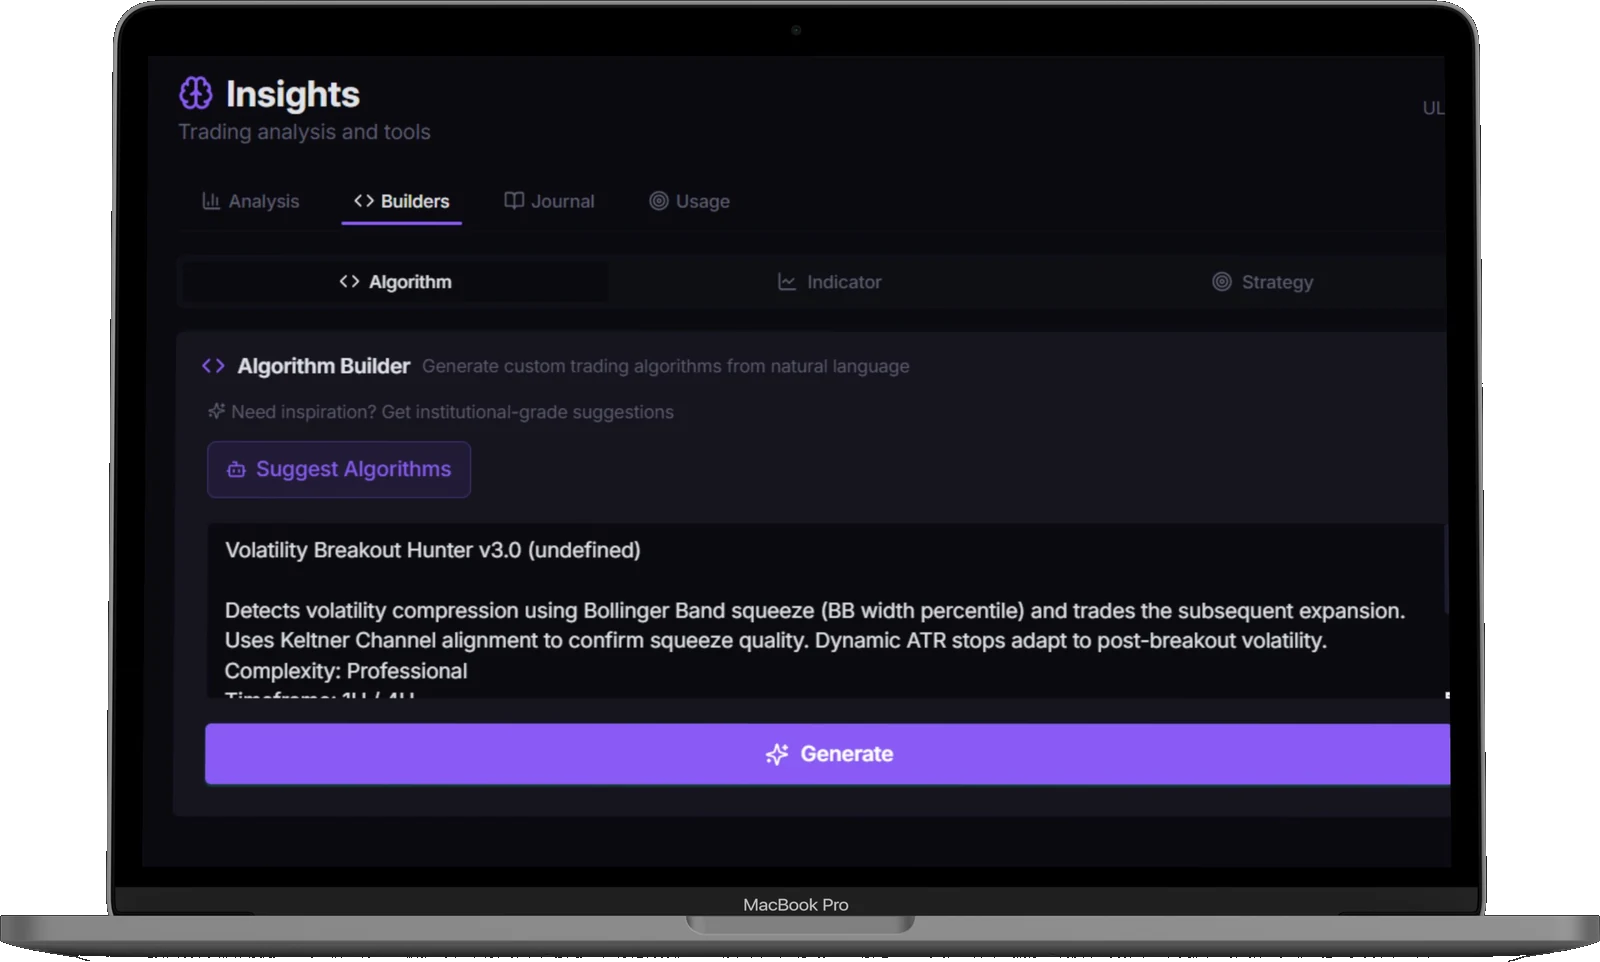
Task: Click the line chart icon on Indicator tab
Action: click(x=787, y=282)
